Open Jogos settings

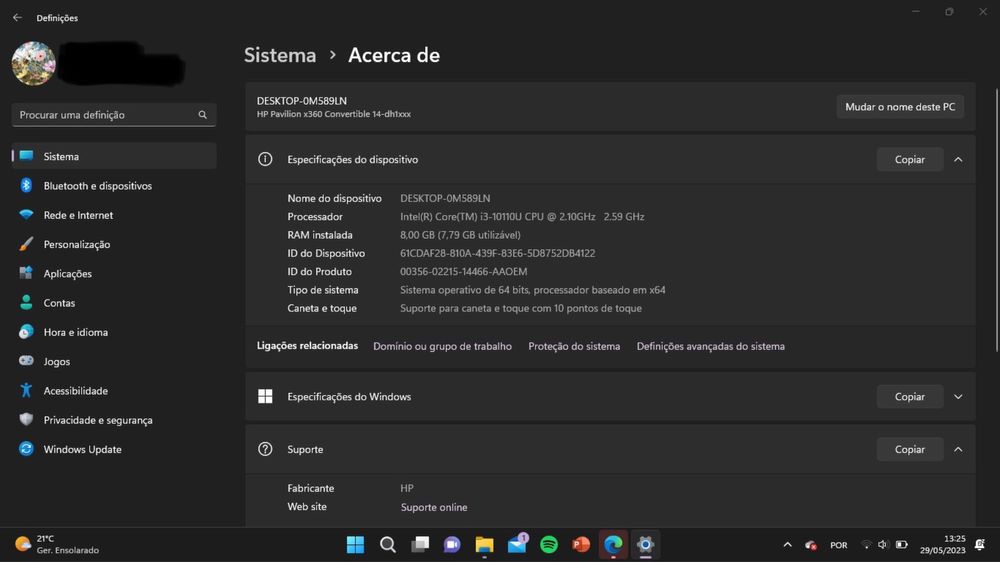click(114, 362)
